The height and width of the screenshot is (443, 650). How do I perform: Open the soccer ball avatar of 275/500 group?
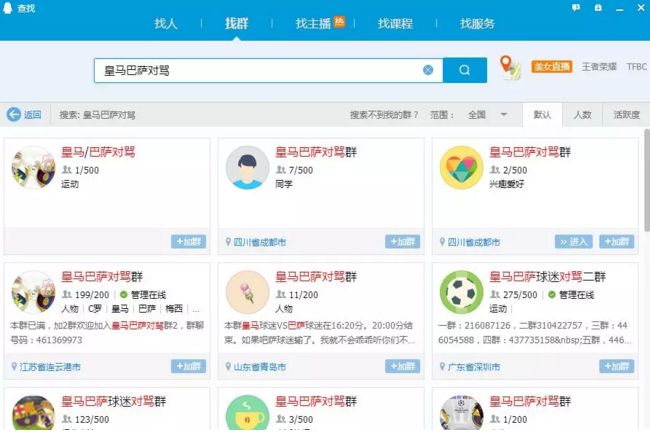pyautogui.click(x=461, y=292)
